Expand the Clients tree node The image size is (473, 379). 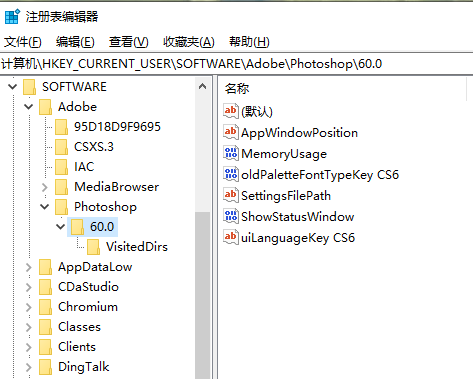[x=29, y=347]
